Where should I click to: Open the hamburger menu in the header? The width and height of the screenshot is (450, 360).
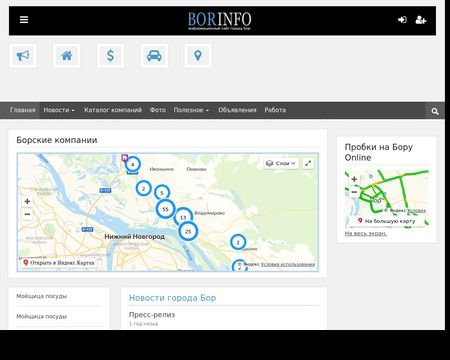click(x=24, y=20)
